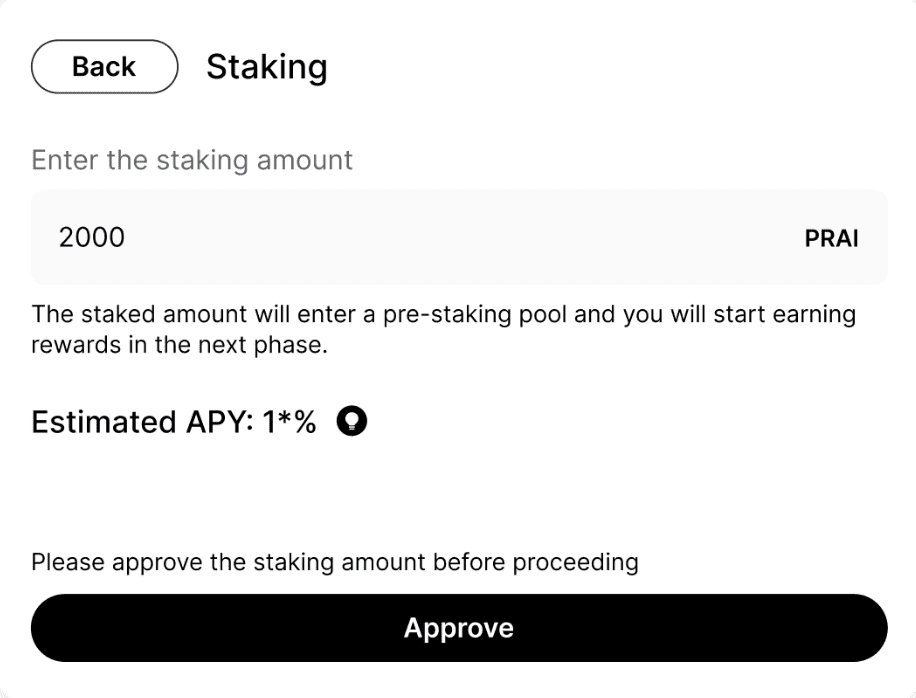Click the "rewards in the next phase" line
The image size is (916, 698).
click(x=179, y=345)
